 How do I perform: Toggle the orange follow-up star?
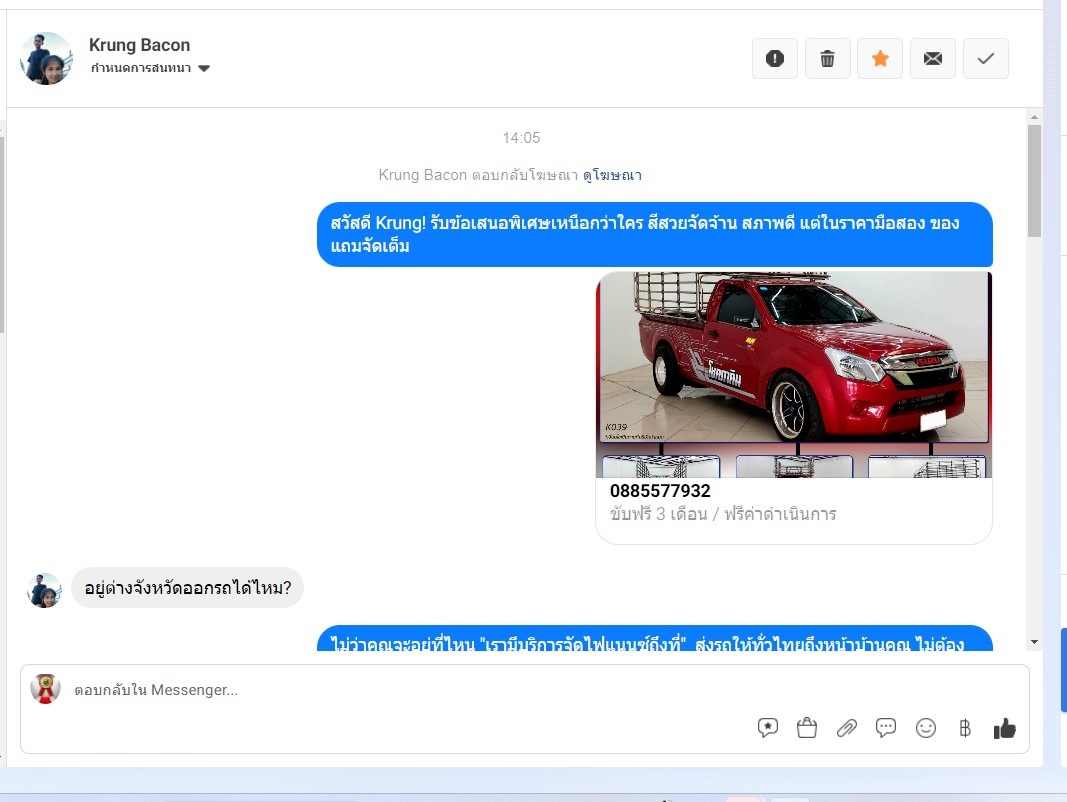pyautogui.click(x=880, y=59)
